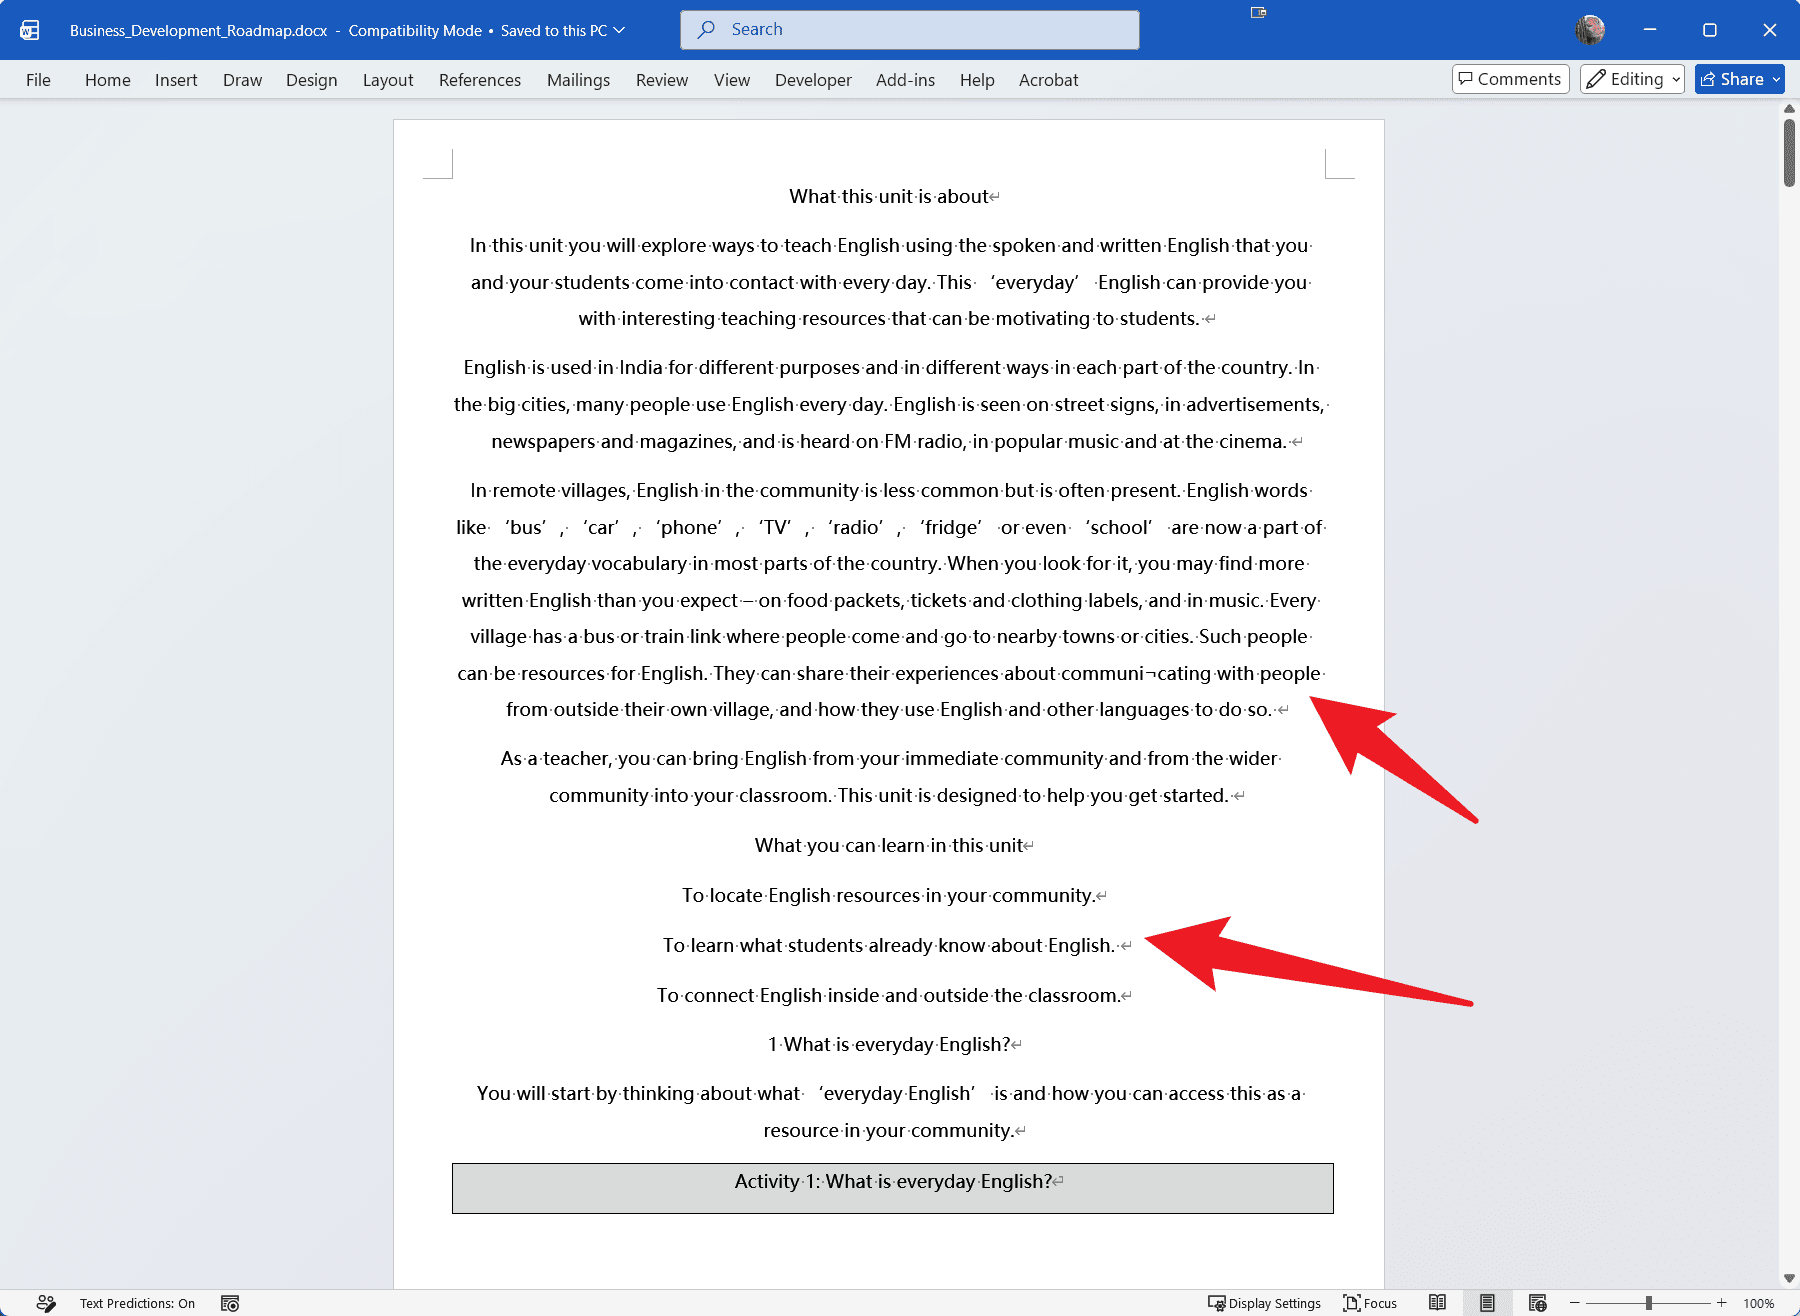
Task: Click the accessibility checker status icon
Action: tap(45, 1303)
